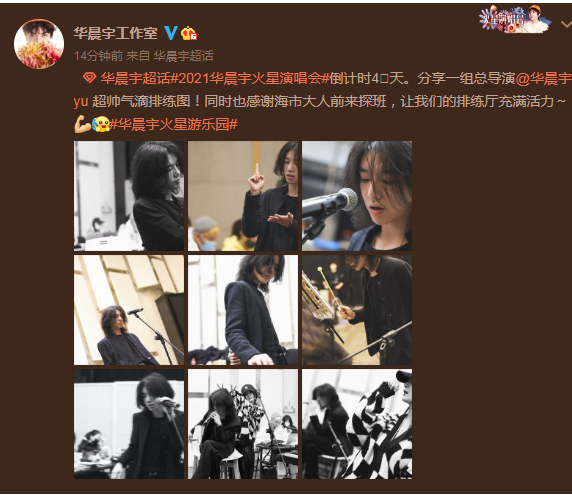Open photo with mic stand and wall panels

point(129,310)
